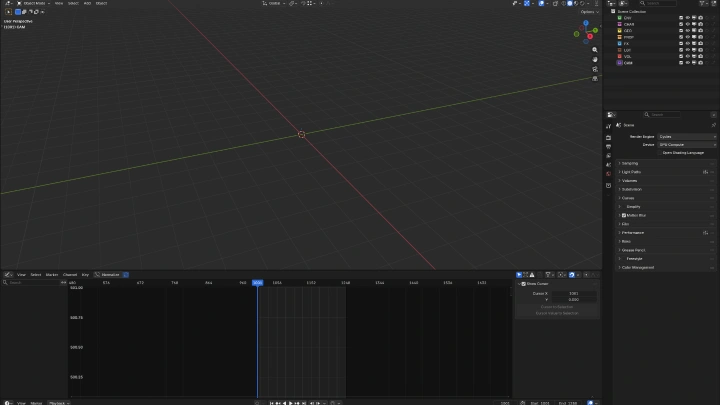720x405 pixels.
Task: Open the Tool properties tab icon
Action: (608, 126)
